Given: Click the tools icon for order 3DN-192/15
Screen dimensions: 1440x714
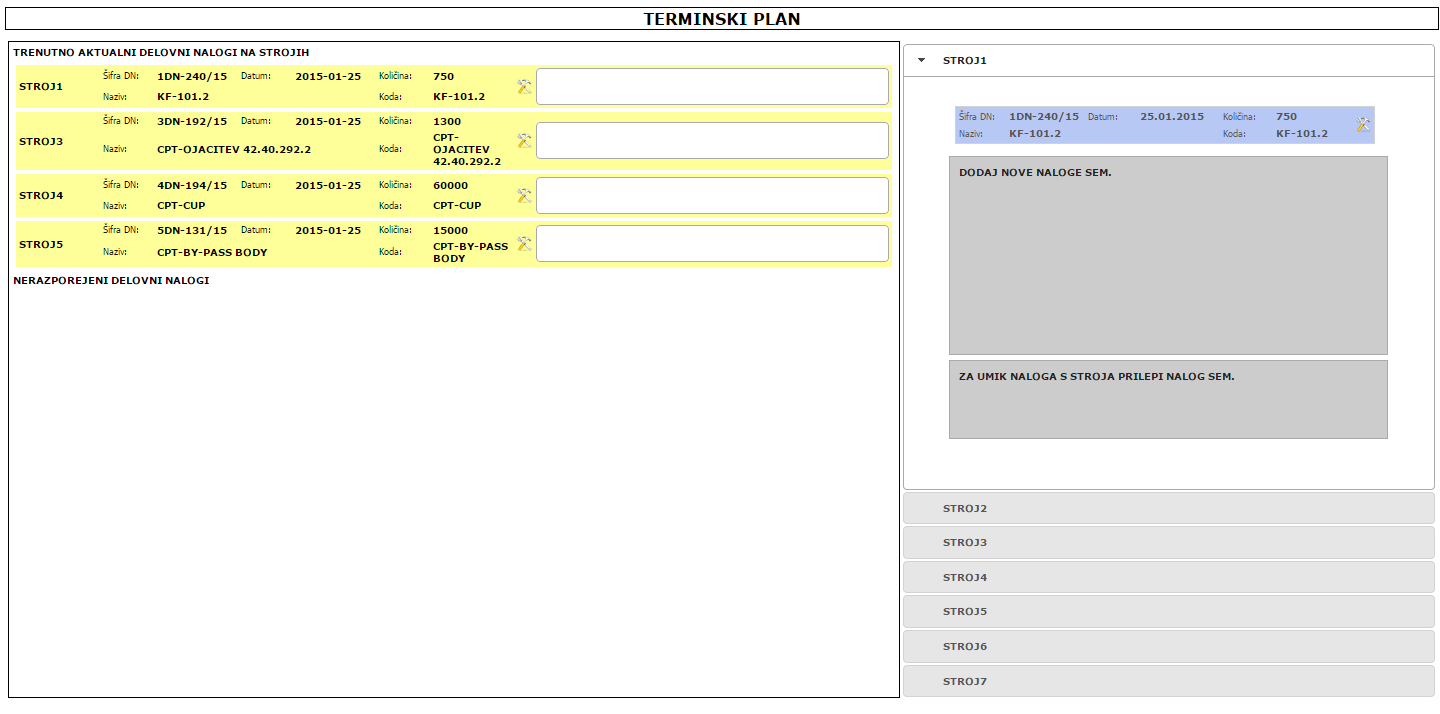Looking at the screenshot, I should pyautogui.click(x=524, y=141).
